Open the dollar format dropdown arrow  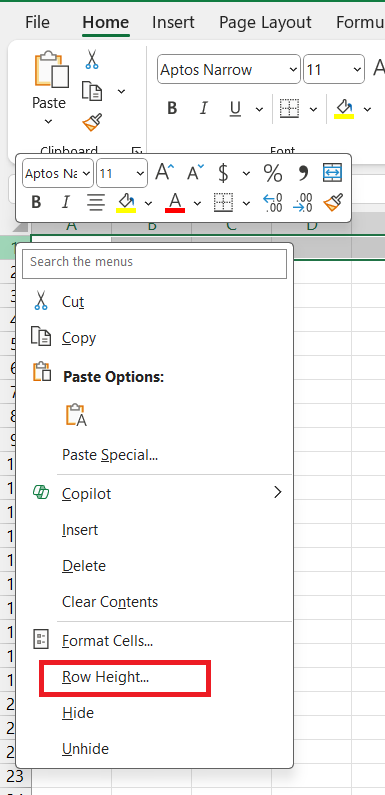click(x=246, y=173)
